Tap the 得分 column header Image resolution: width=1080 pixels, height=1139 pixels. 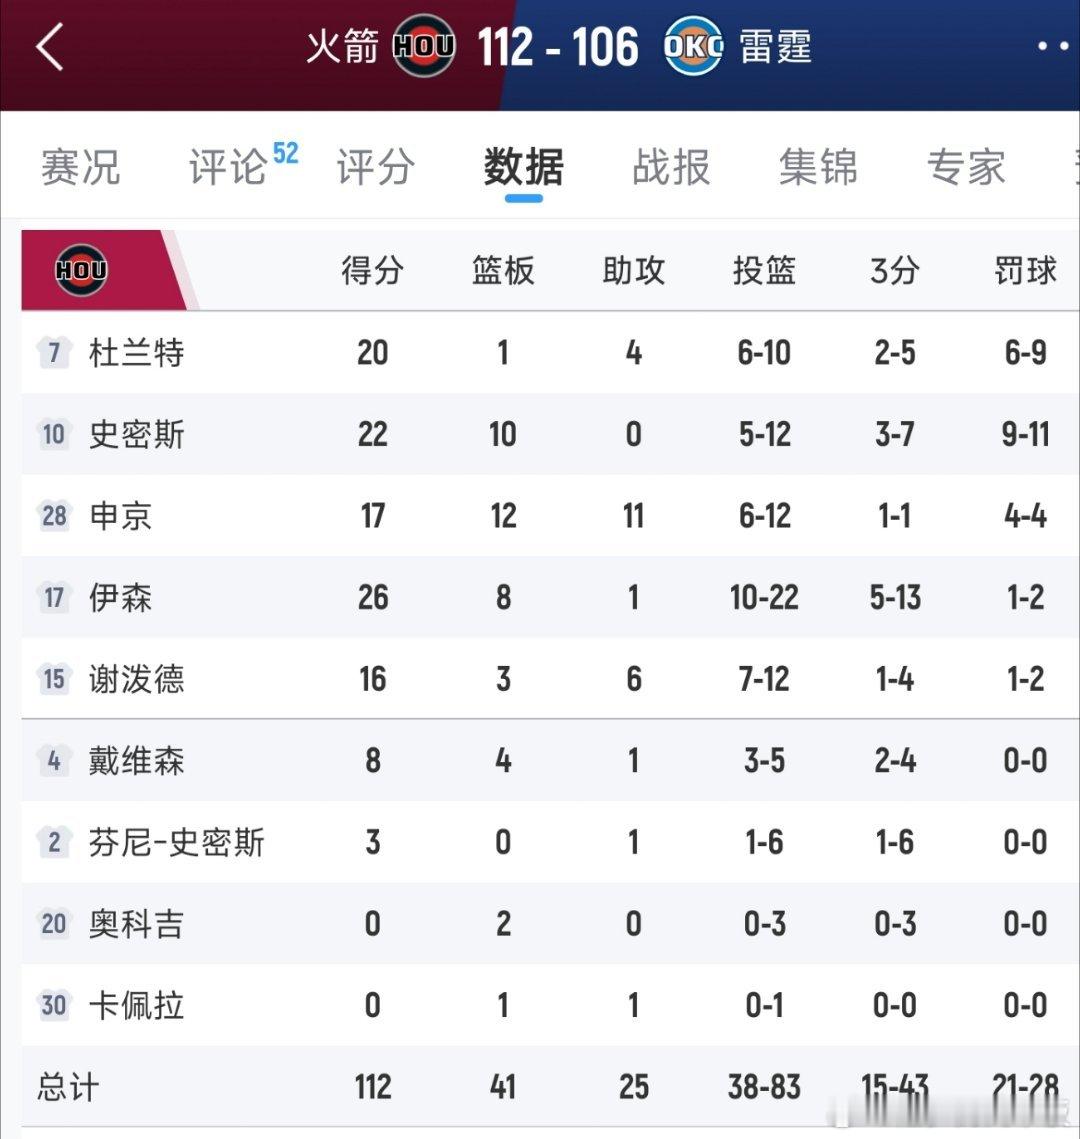373,270
